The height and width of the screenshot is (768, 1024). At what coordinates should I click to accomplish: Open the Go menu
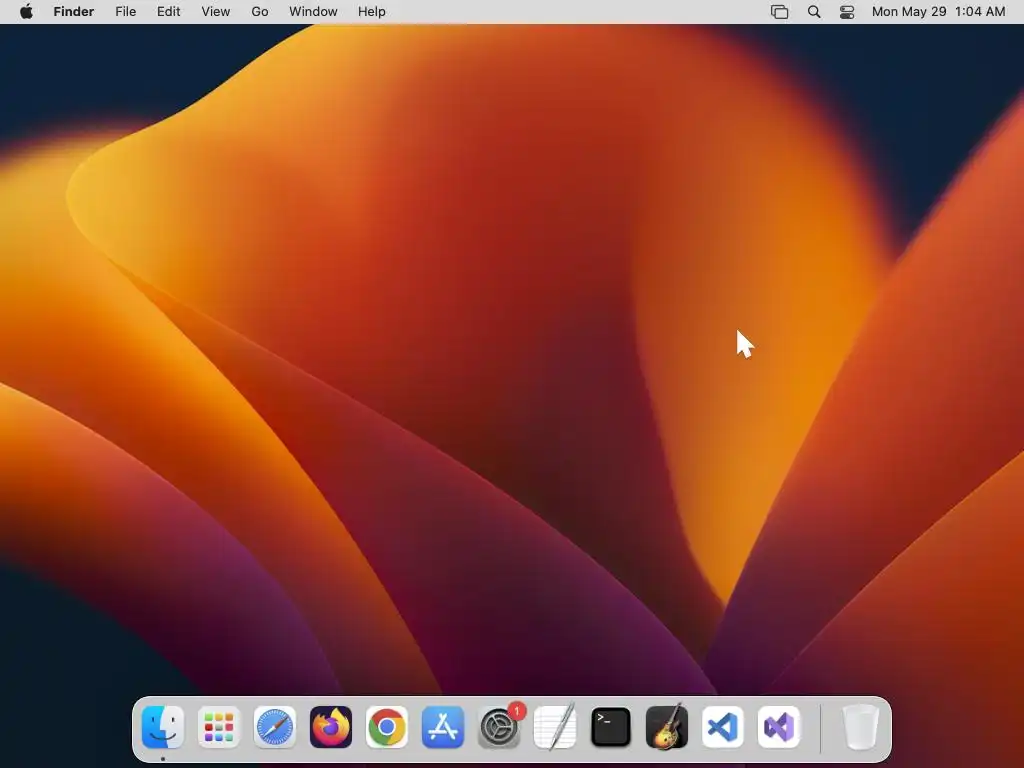coord(260,12)
